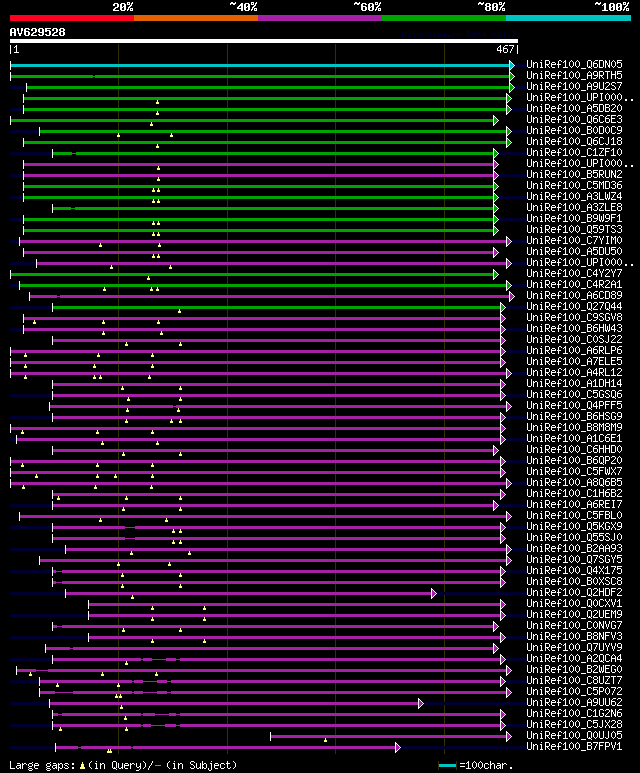Click the UniRef100_Q6CJ18 label
The height and width of the screenshot is (773, 640).
(x=574, y=141)
